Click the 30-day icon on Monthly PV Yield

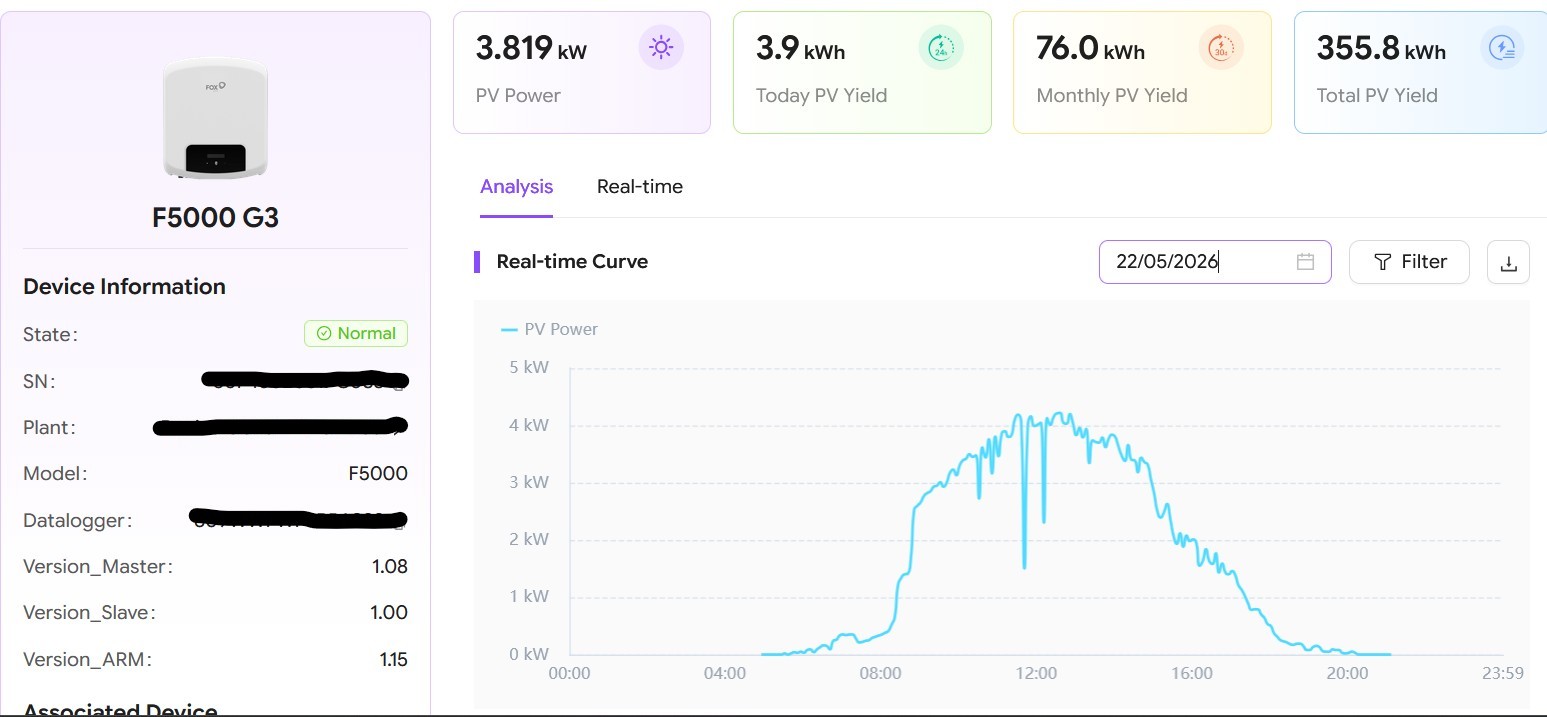pos(1221,48)
